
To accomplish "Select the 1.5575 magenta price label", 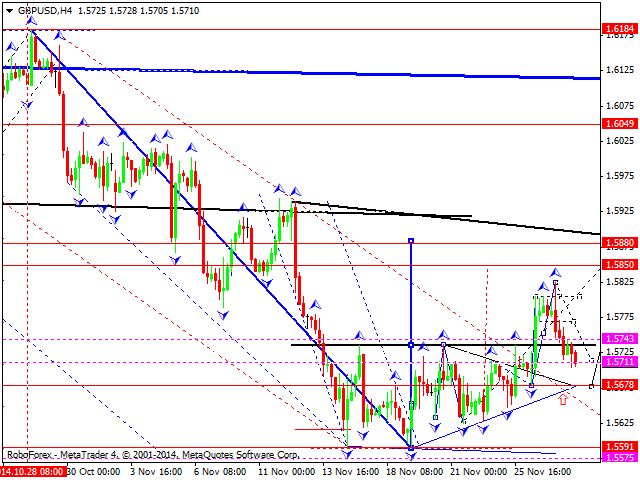I will pos(620,458).
